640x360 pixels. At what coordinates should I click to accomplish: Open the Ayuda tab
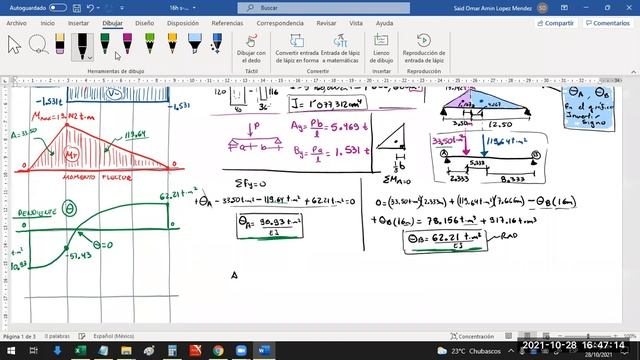pyautogui.click(x=384, y=23)
